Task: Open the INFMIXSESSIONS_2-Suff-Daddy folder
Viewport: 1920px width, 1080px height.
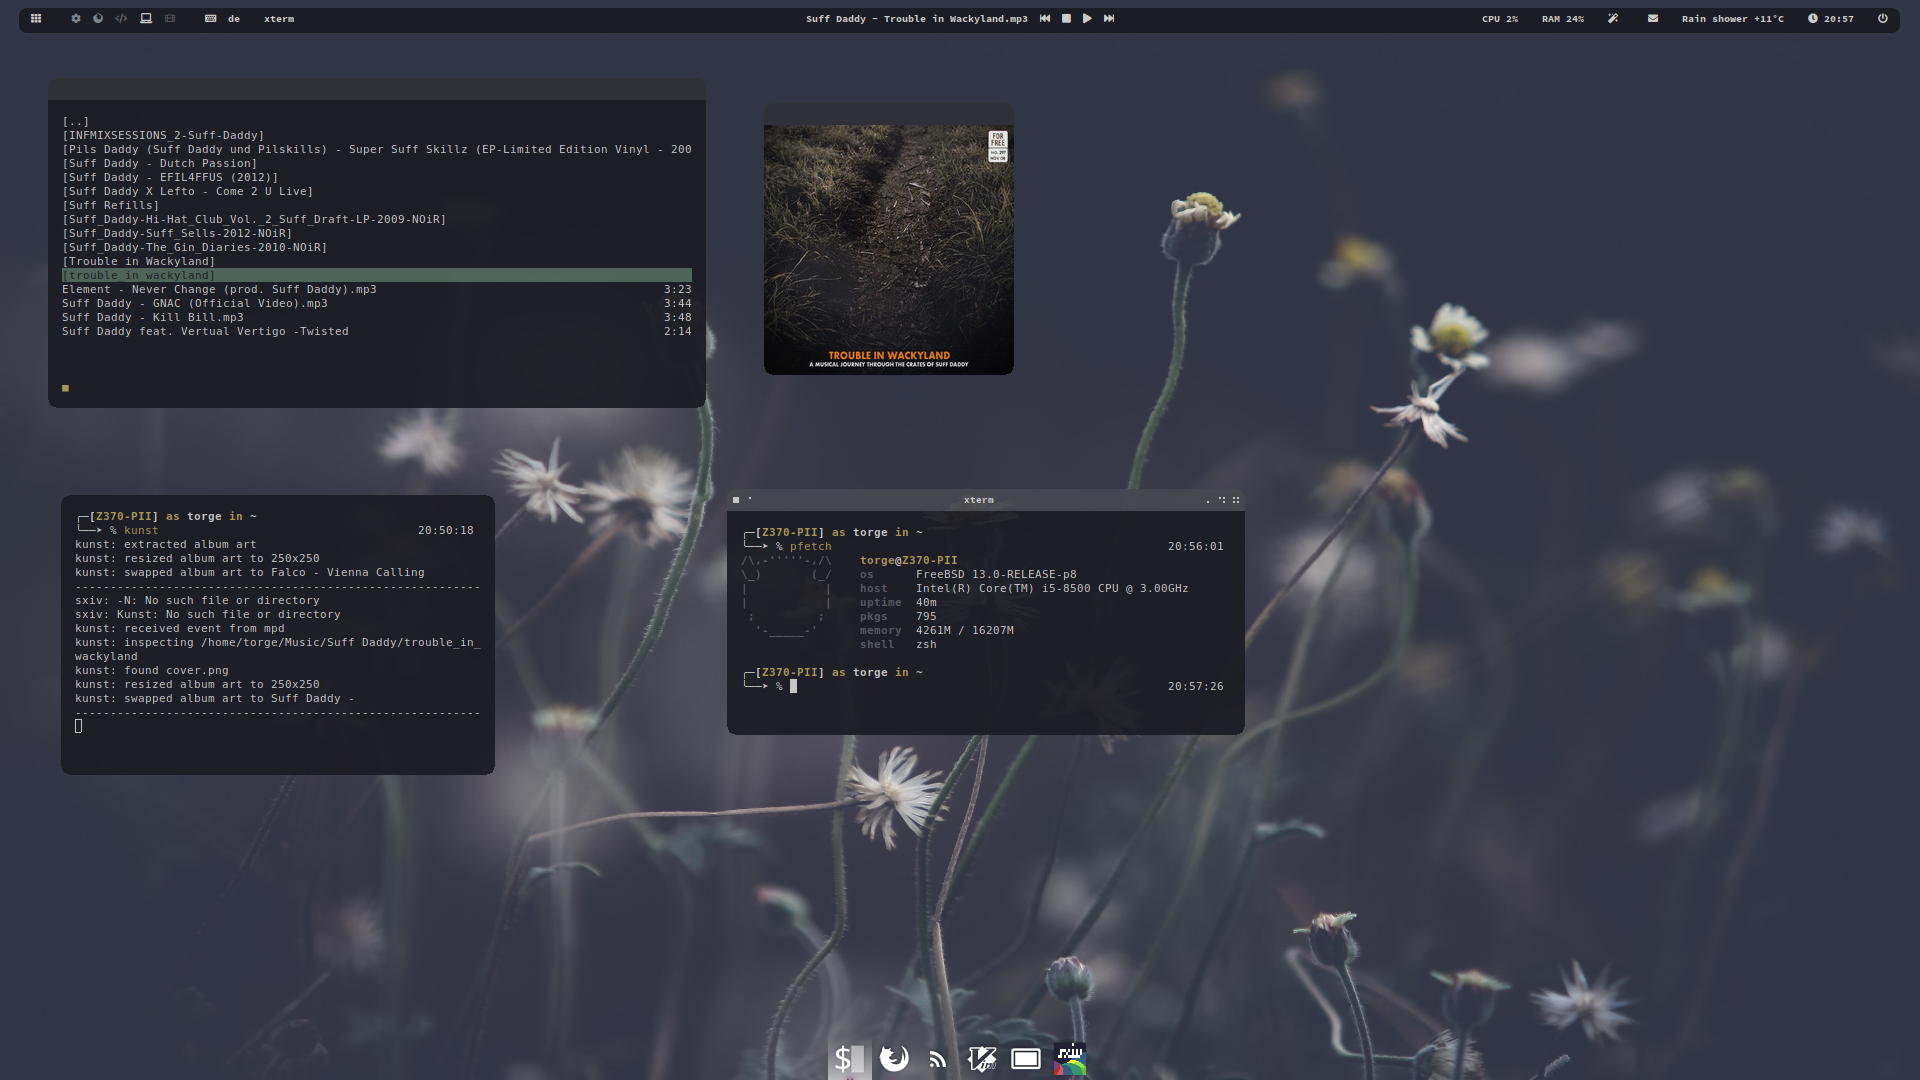Action: (x=163, y=135)
